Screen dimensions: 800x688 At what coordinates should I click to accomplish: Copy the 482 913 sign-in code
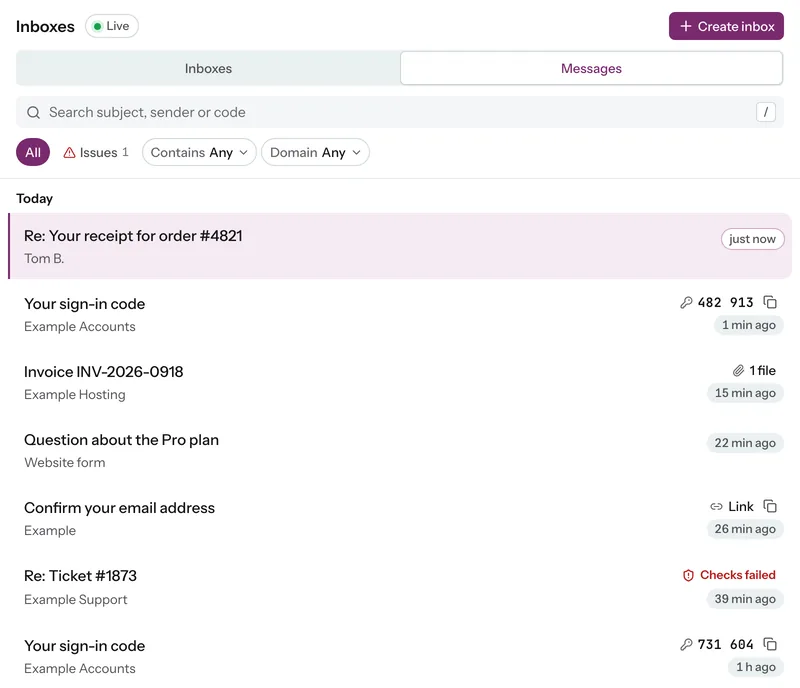coord(770,302)
